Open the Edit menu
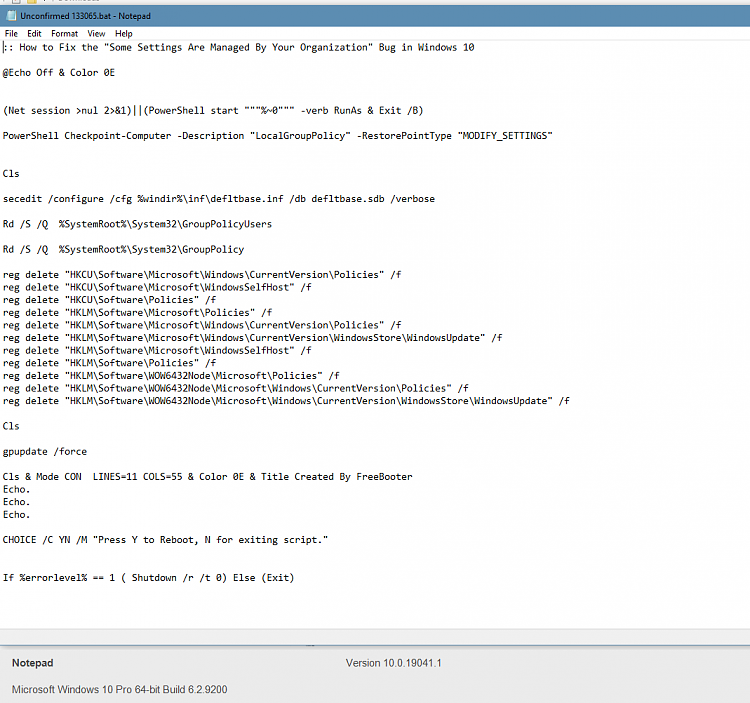The height and width of the screenshot is (703, 750). pyautogui.click(x=34, y=33)
